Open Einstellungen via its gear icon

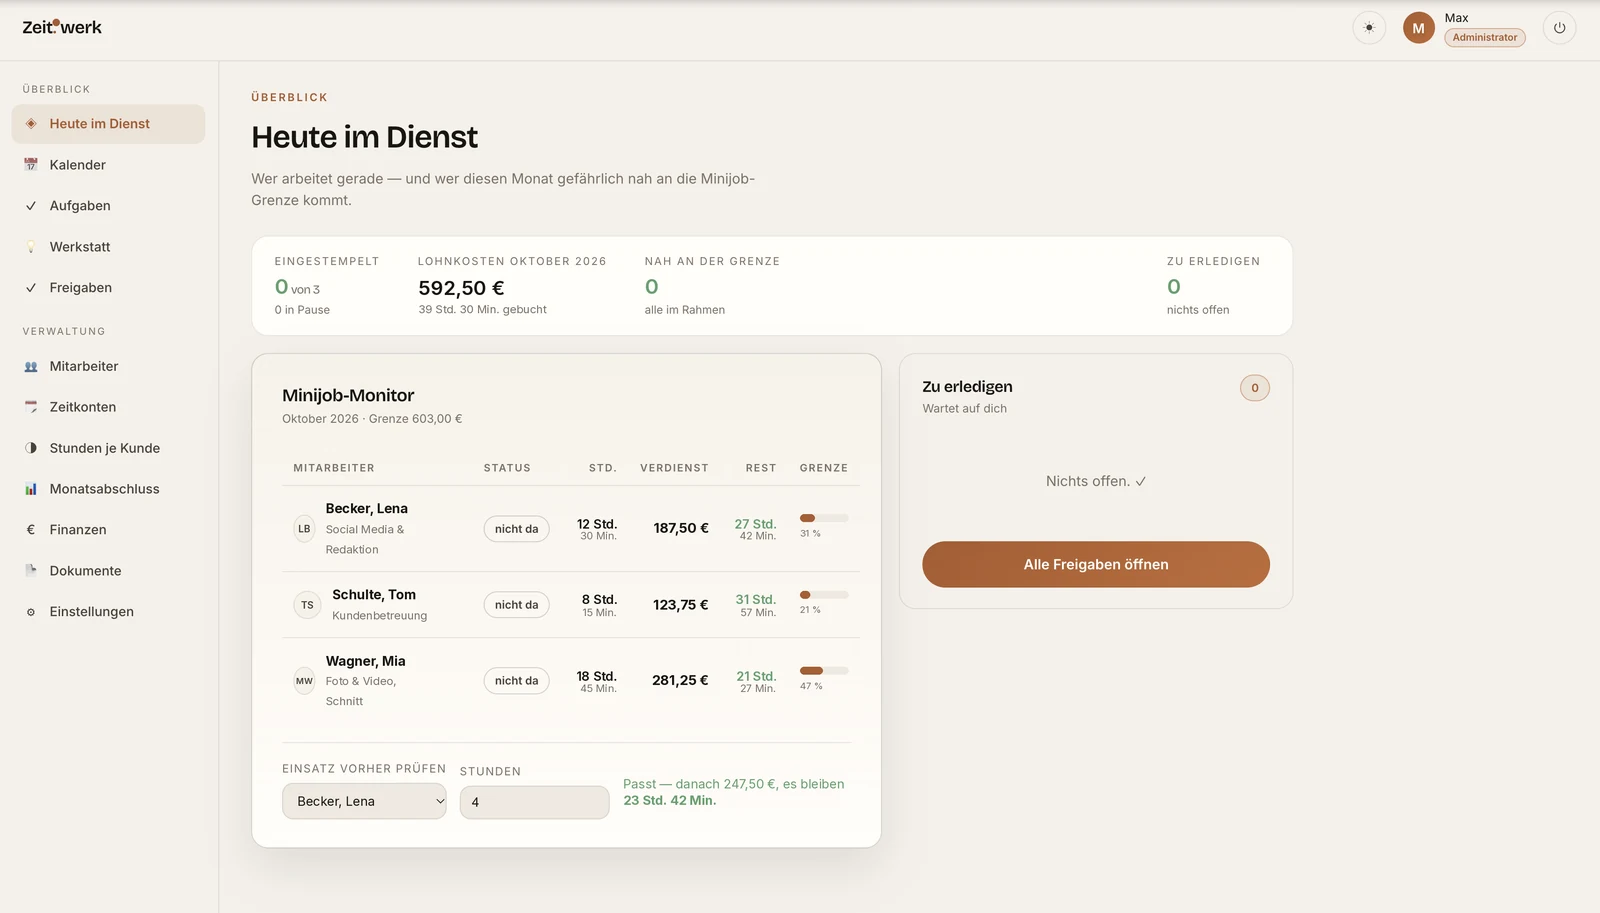click(31, 612)
